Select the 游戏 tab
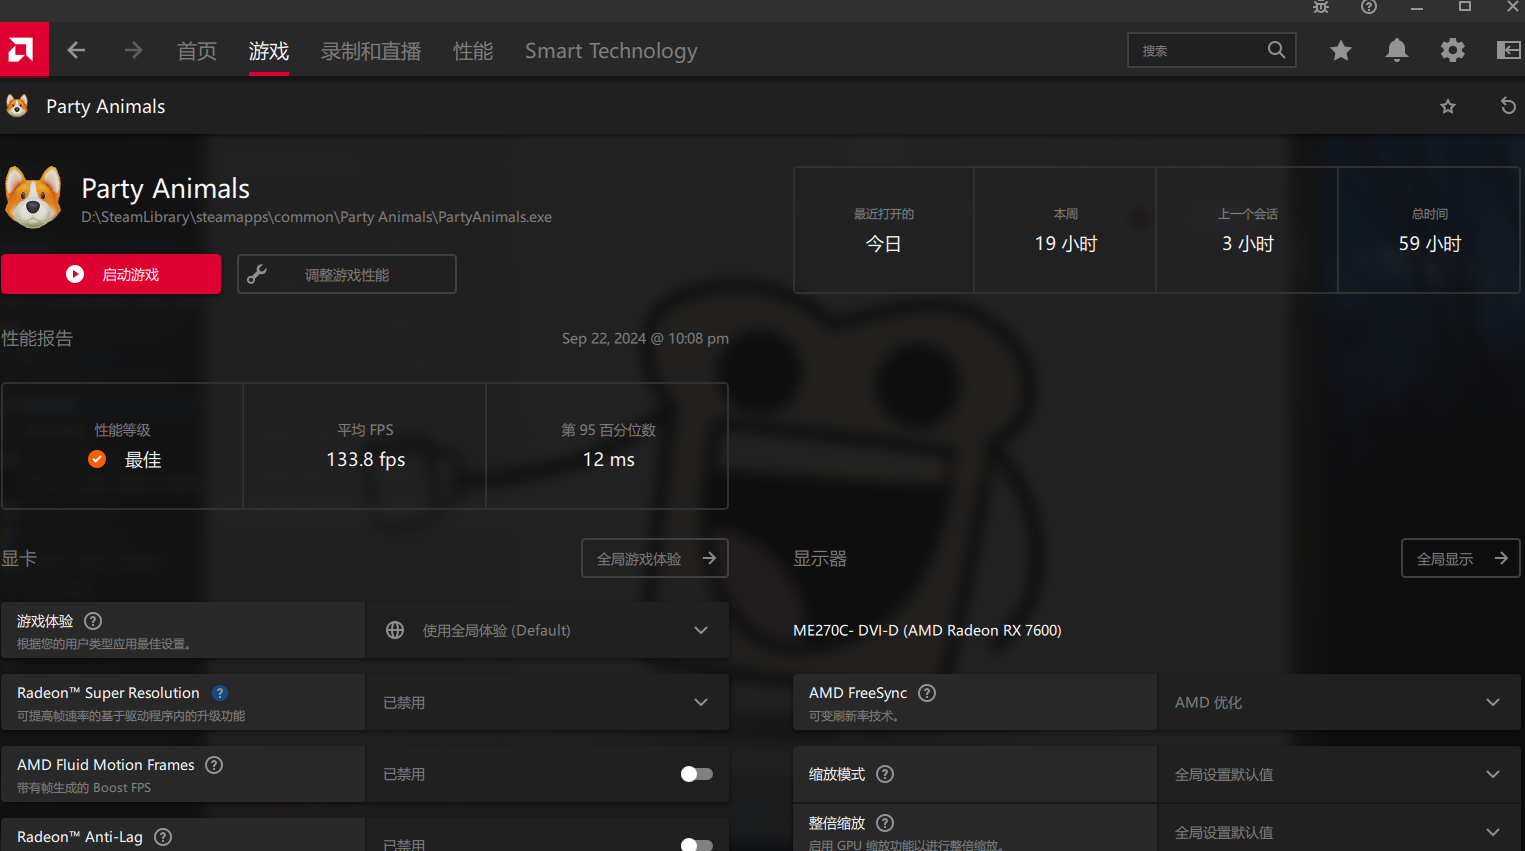 (269, 51)
